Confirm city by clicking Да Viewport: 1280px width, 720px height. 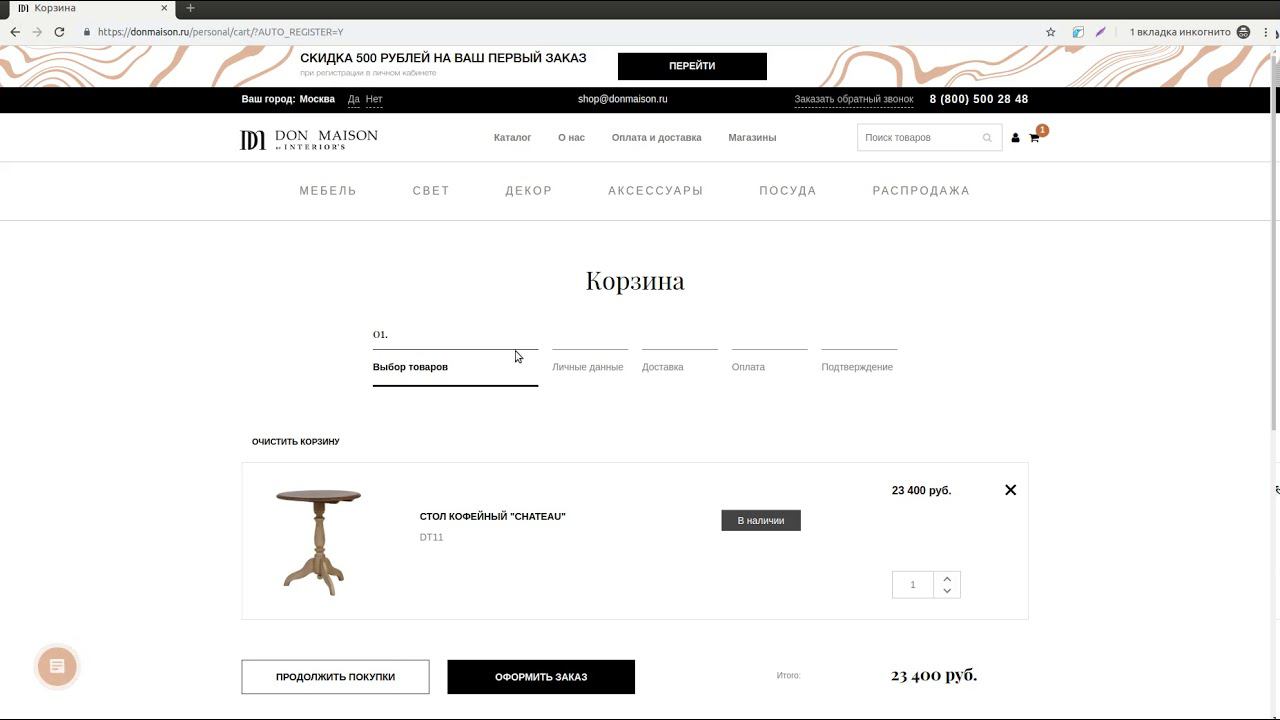pyautogui.click(x=354, y=99)
